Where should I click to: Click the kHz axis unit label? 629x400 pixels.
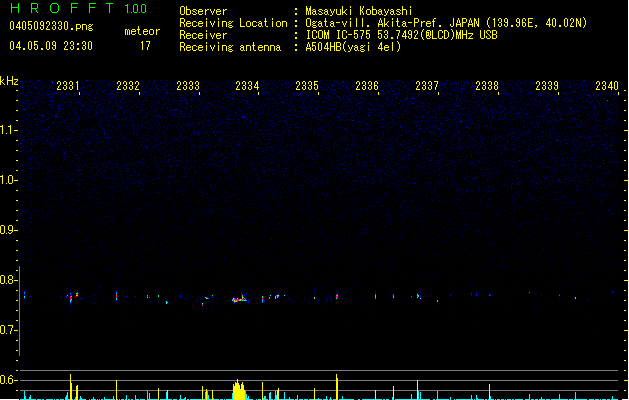(9, 81)
